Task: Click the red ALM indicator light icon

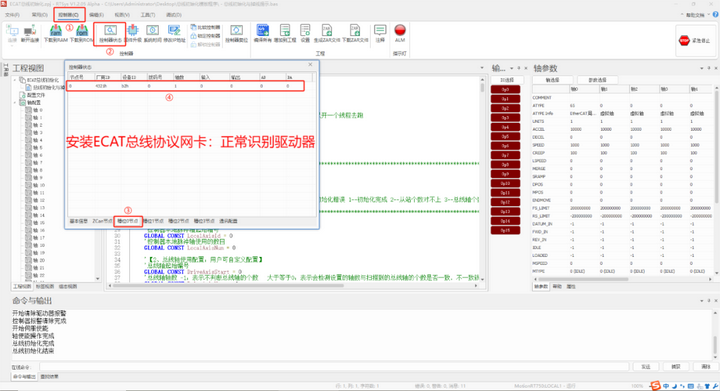Action: 400,30
